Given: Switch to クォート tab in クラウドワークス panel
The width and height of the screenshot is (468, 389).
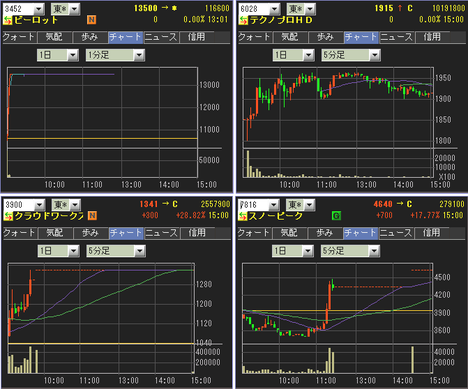Looking at the screenshot, I should coord(20,233).
